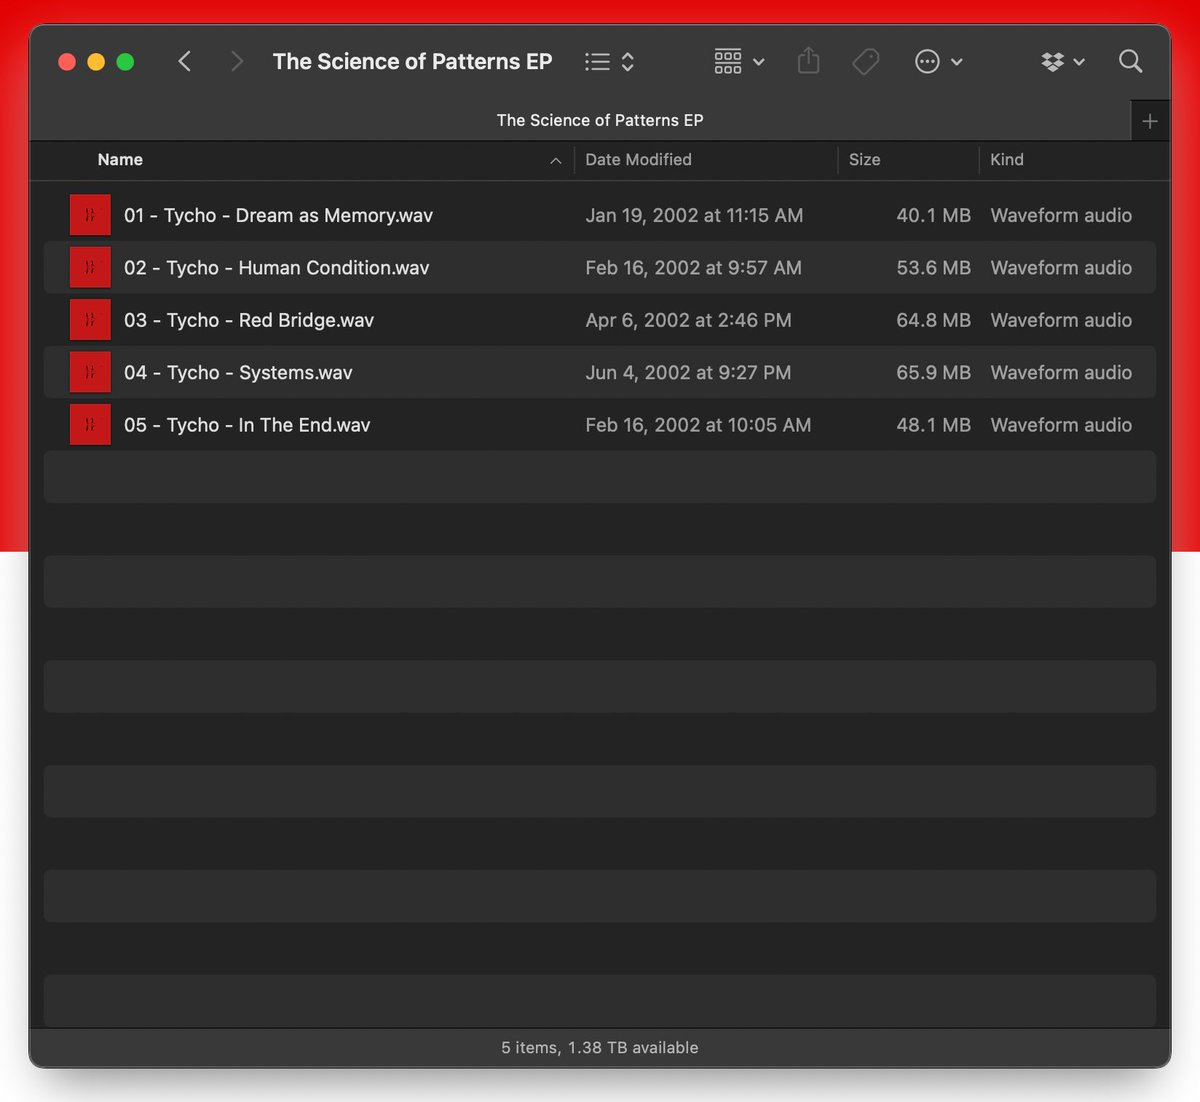This screenshot has height=1102, width=1200.
Task: Select 05 - Tycho - In The End.wav
Action: (x=247, y=425)
